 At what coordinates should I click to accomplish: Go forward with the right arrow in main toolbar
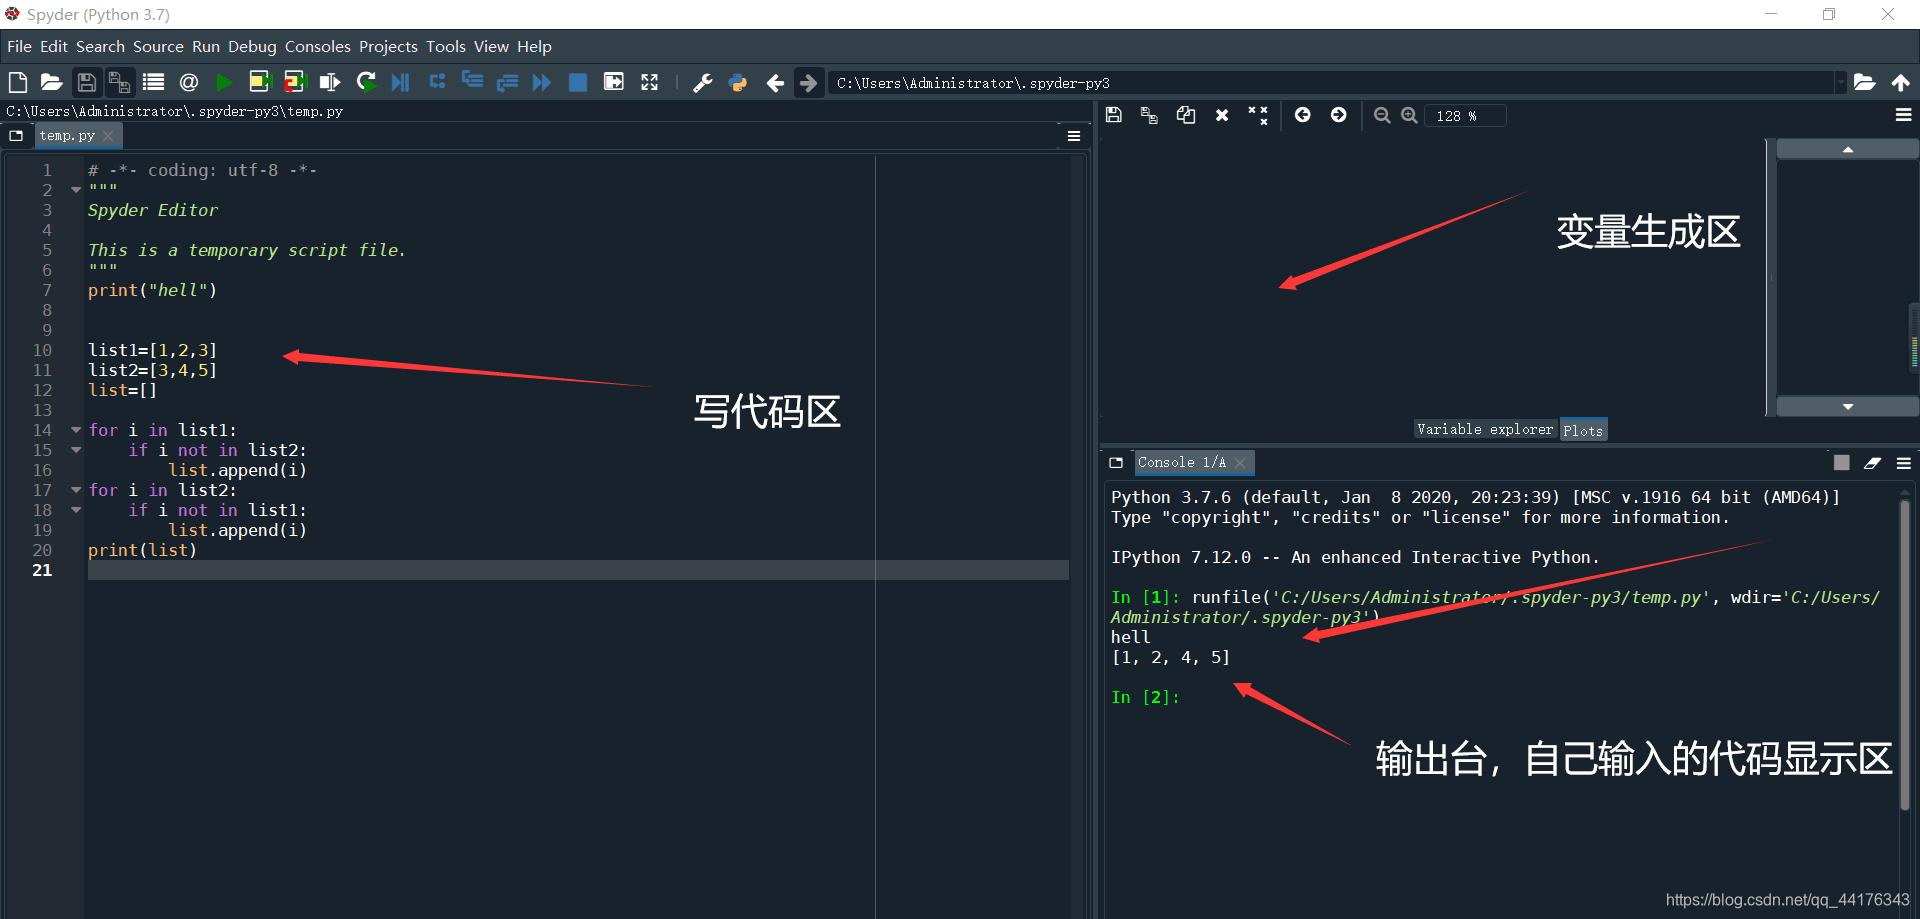tap(808, 83)
